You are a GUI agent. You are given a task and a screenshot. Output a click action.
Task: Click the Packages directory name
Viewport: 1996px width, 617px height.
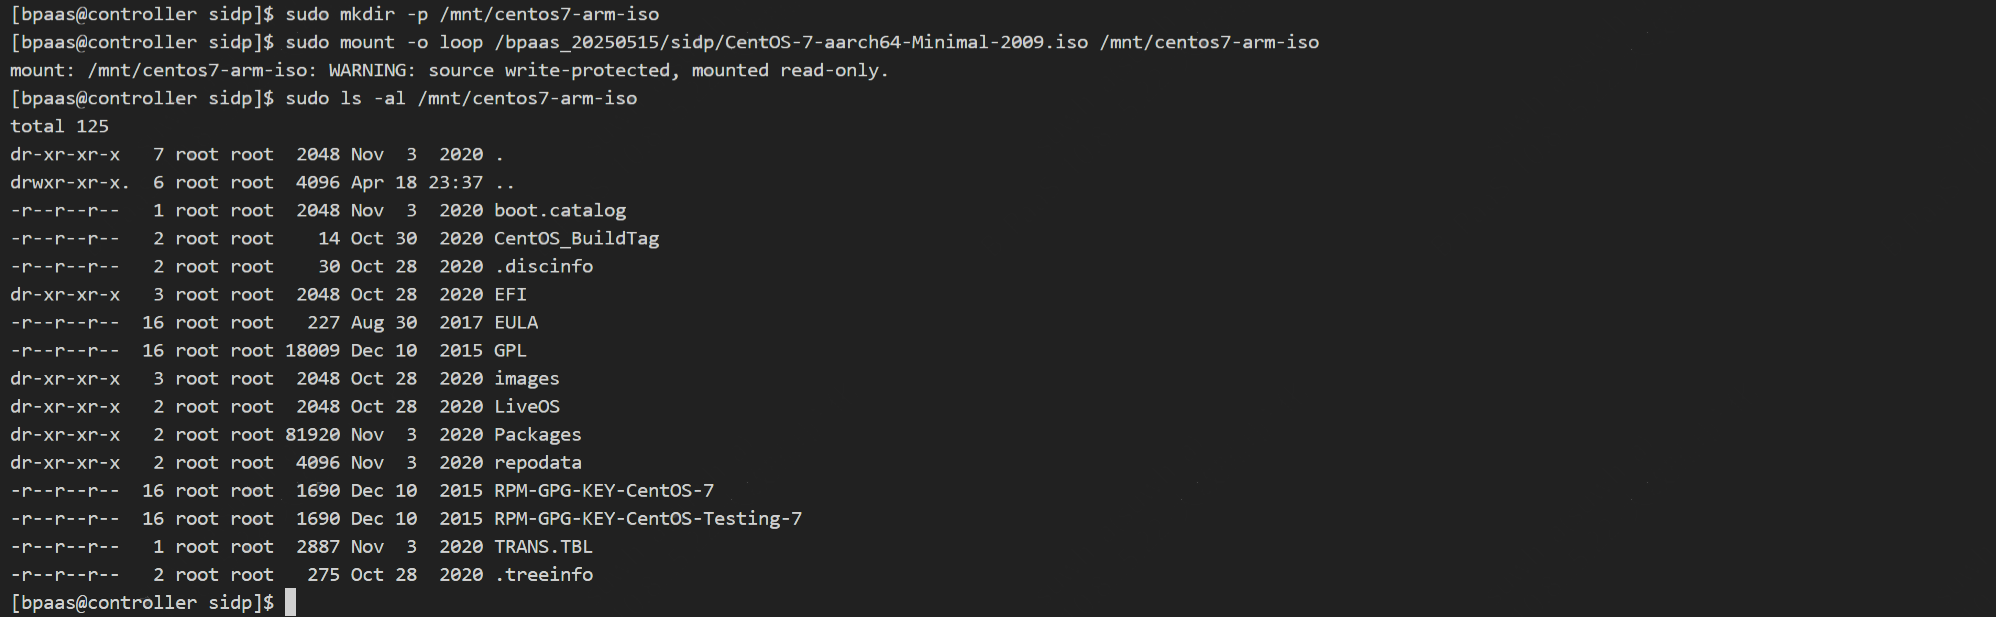click(537, 434)
